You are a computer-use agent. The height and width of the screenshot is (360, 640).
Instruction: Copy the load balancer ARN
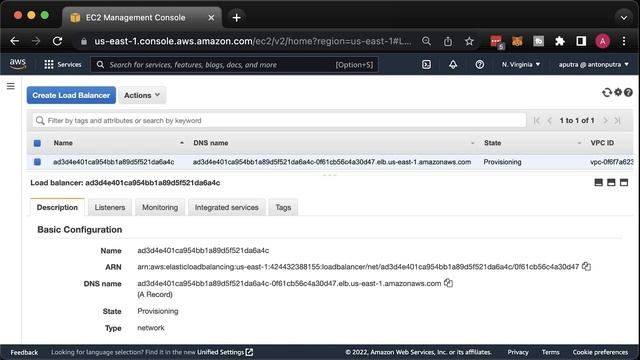(587, 266)
